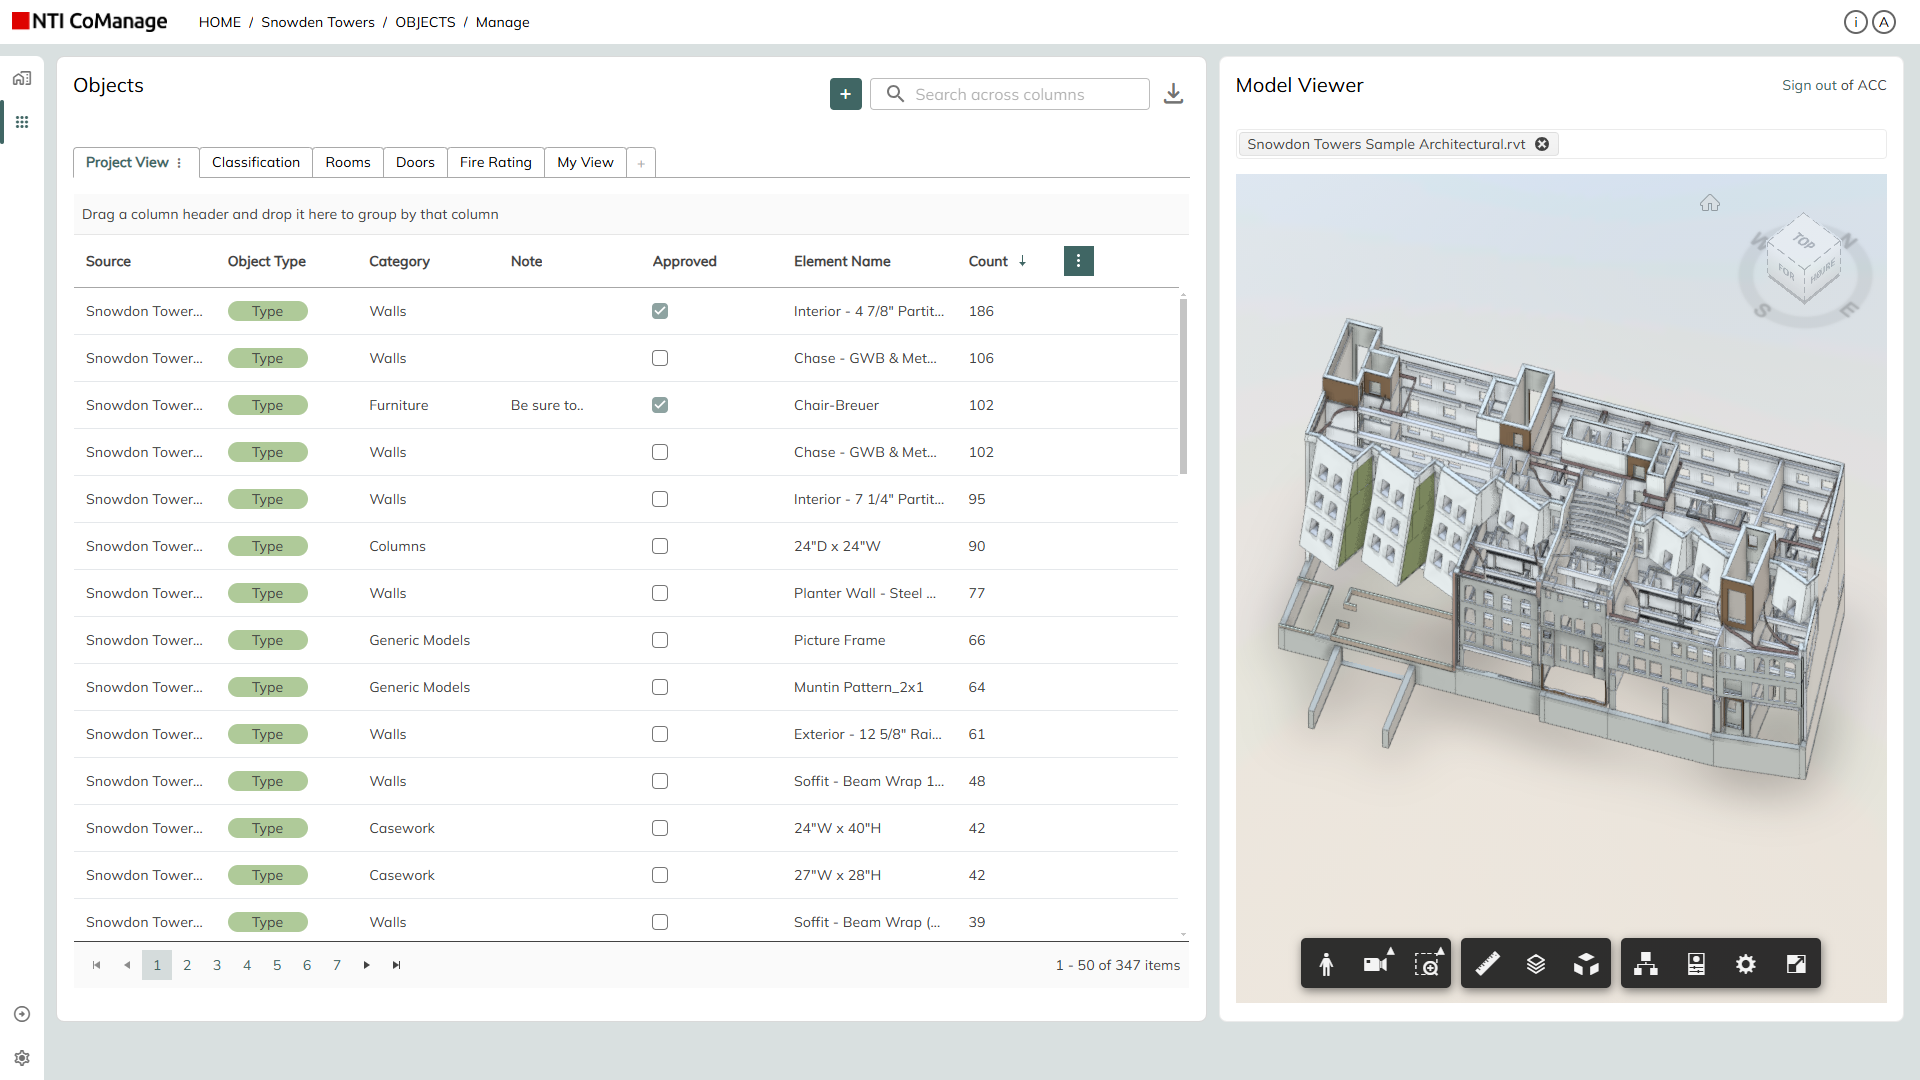Click the expand arrow circle in sidebar

click(x=22, y=1014)
